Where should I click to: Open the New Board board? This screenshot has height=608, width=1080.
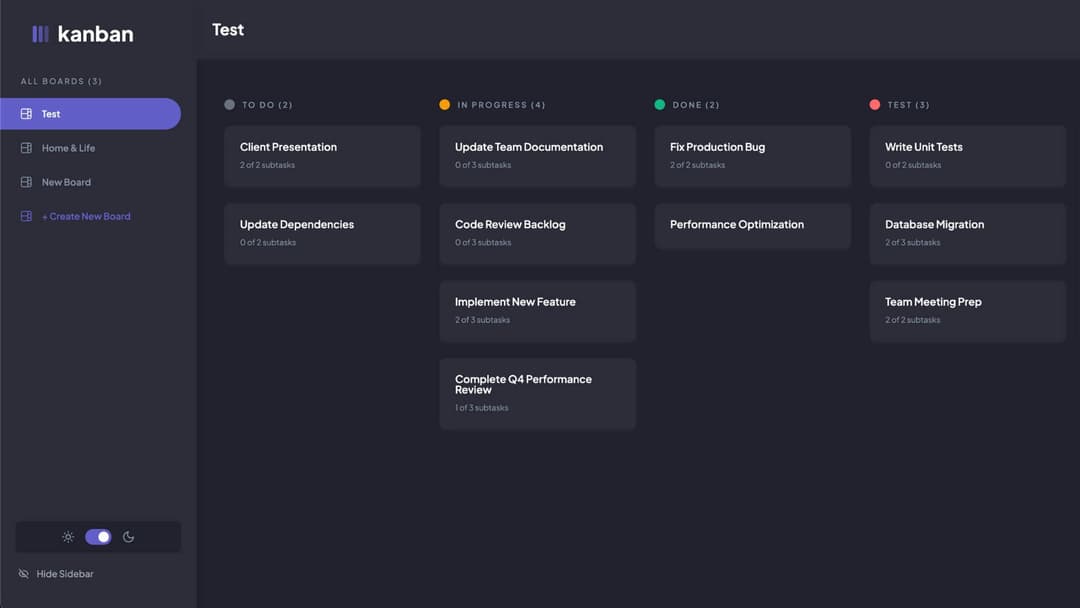pos(64,181)
